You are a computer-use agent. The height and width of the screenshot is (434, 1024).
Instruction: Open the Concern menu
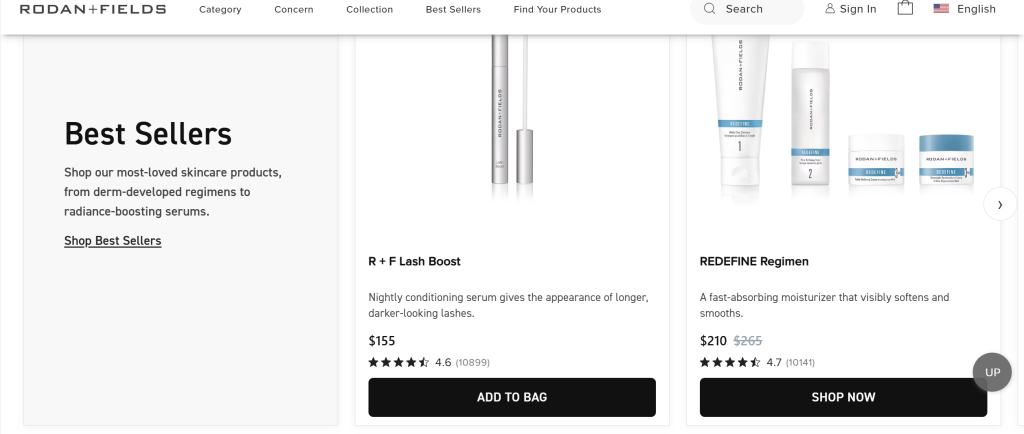(x=294, y=10)
